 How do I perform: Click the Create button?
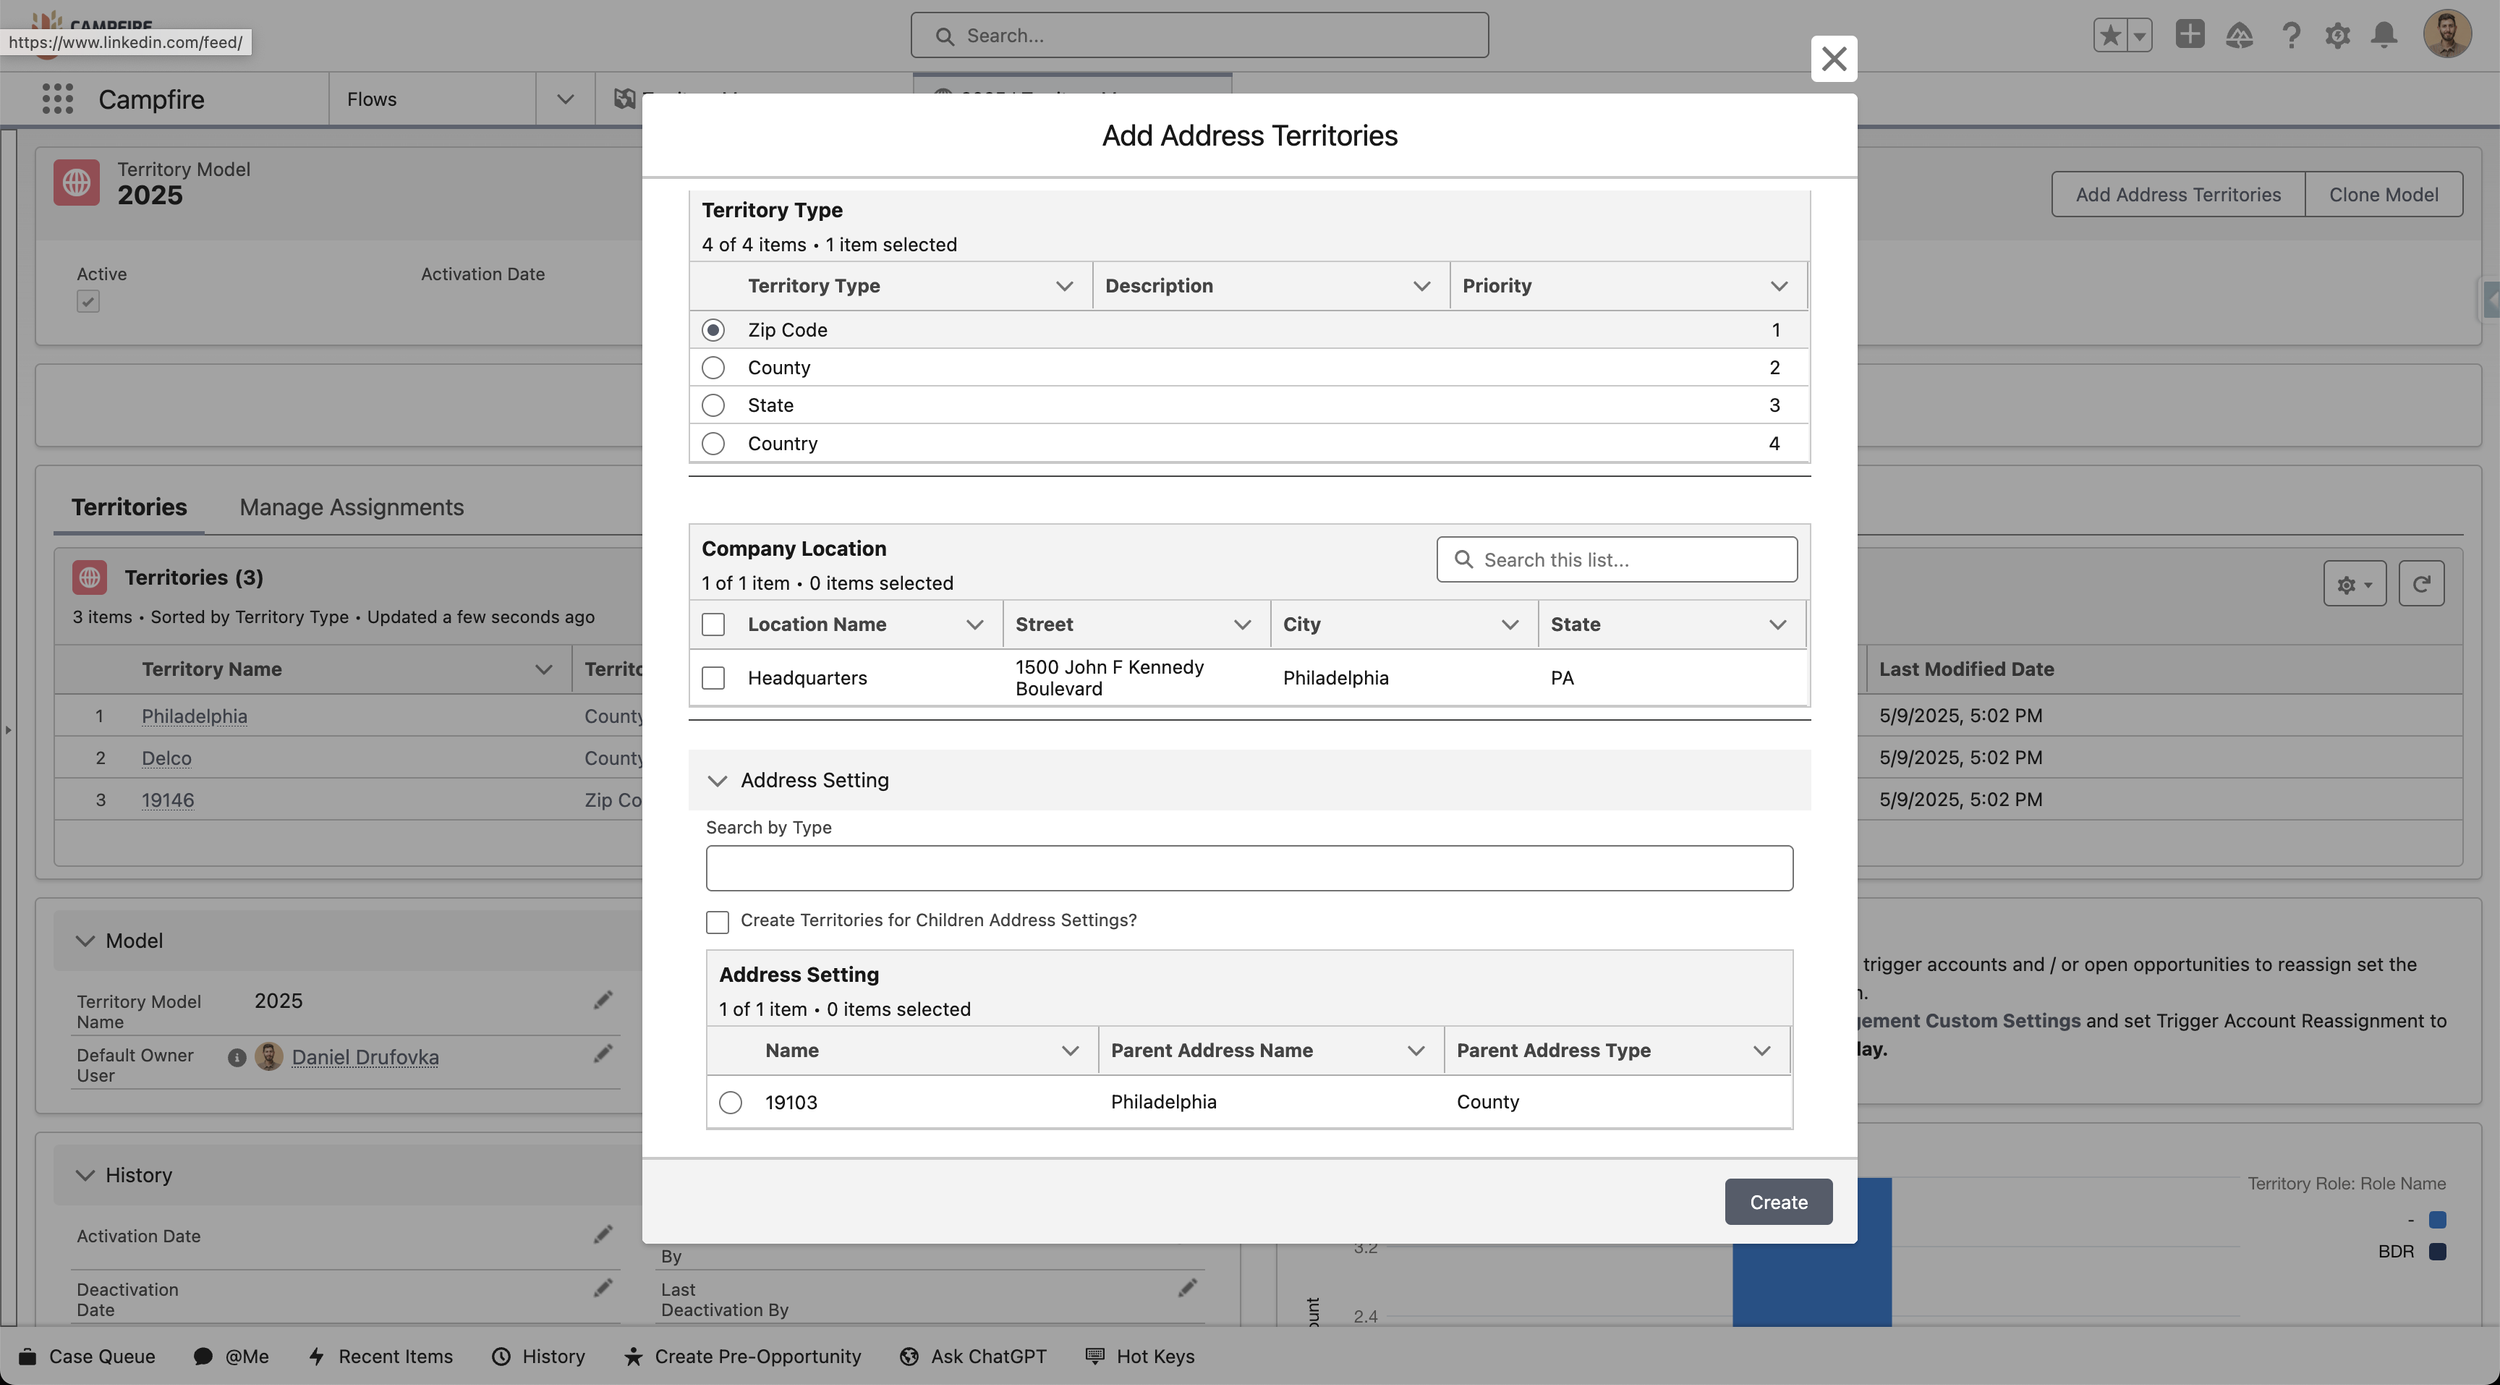tap(1777, 1202)
